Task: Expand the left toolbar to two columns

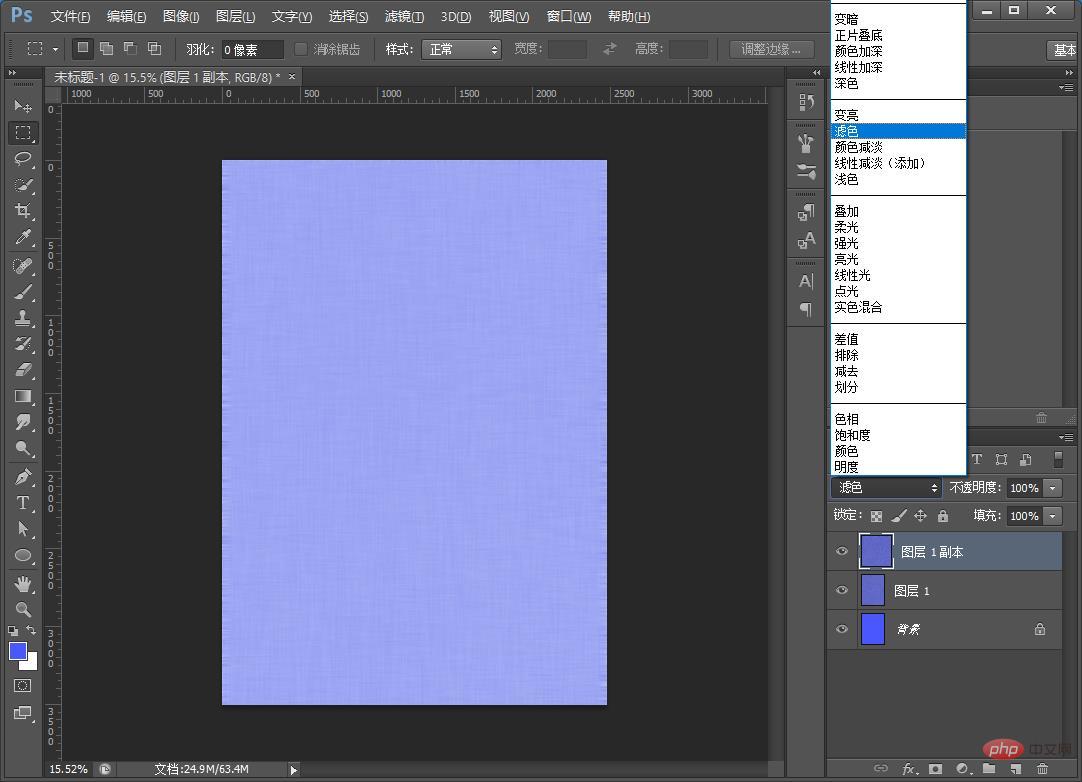Action: (x=12, y=72)
